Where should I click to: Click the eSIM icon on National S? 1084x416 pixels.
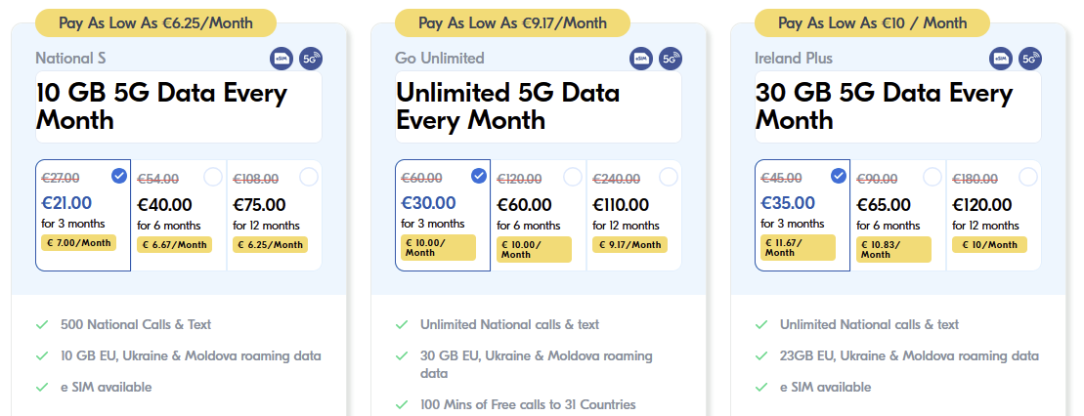[x=282, y=59]
